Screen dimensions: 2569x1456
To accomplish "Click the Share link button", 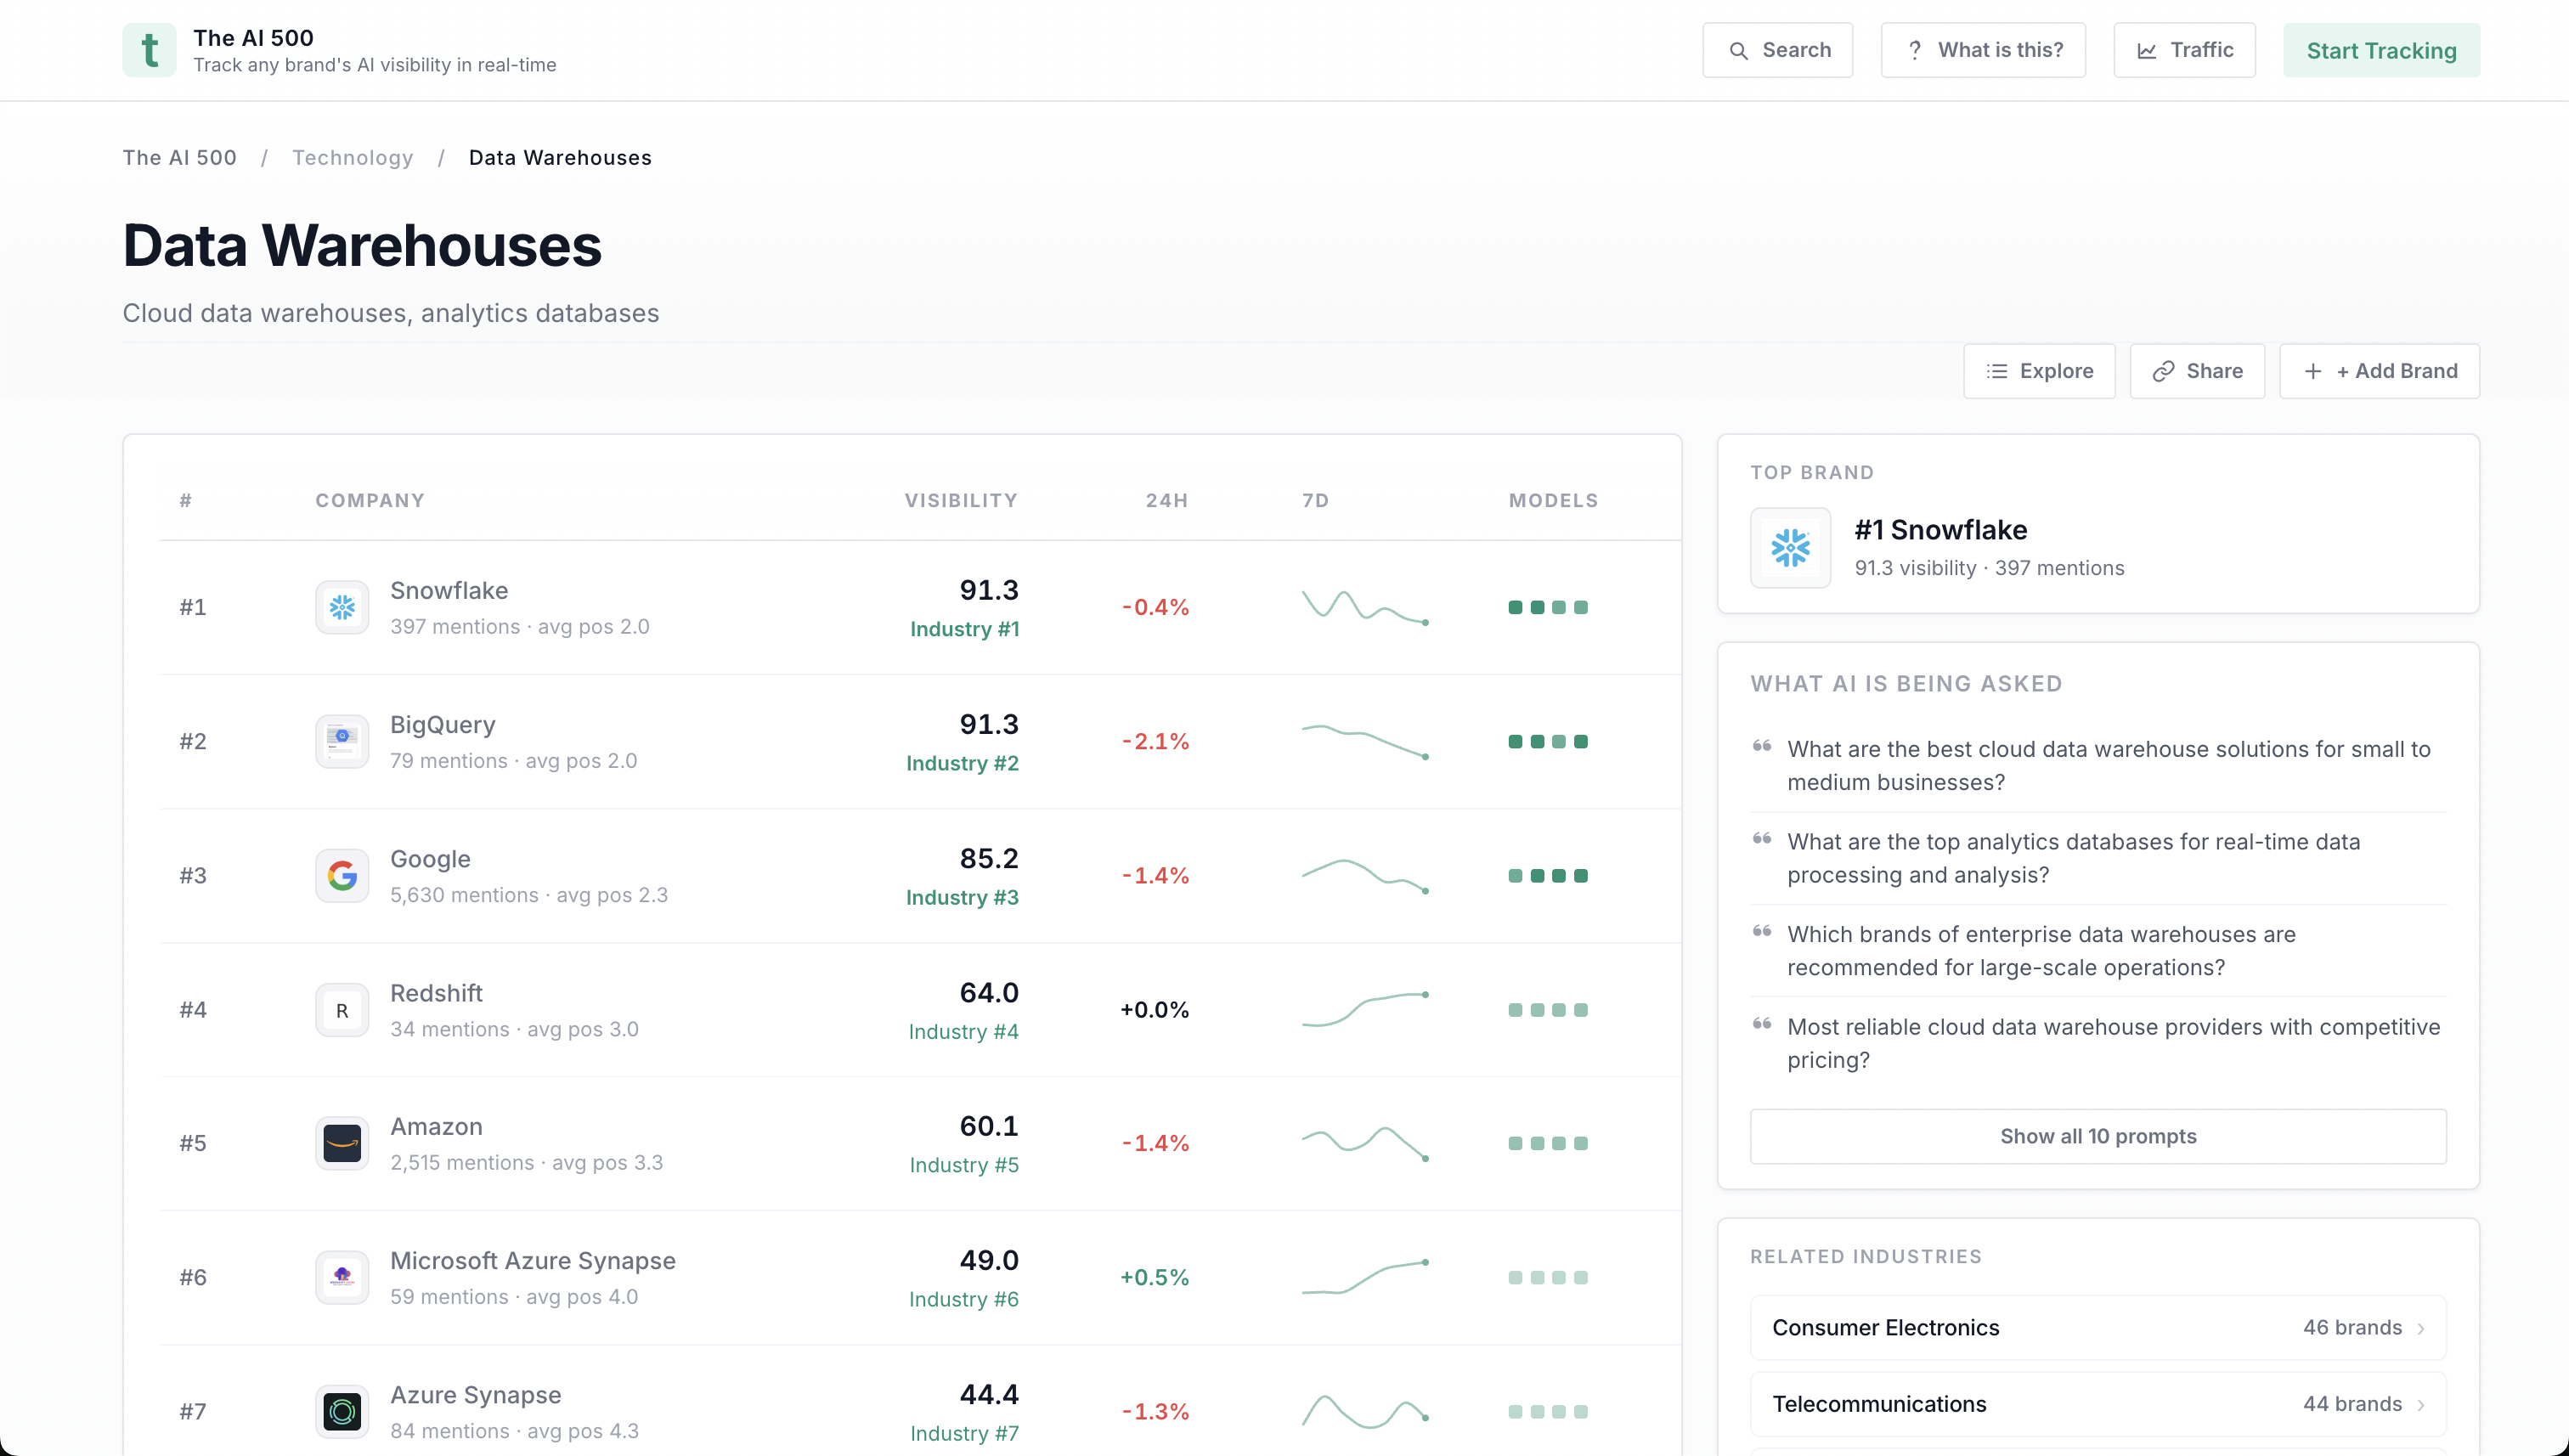I will click(x=2196, y=371).
